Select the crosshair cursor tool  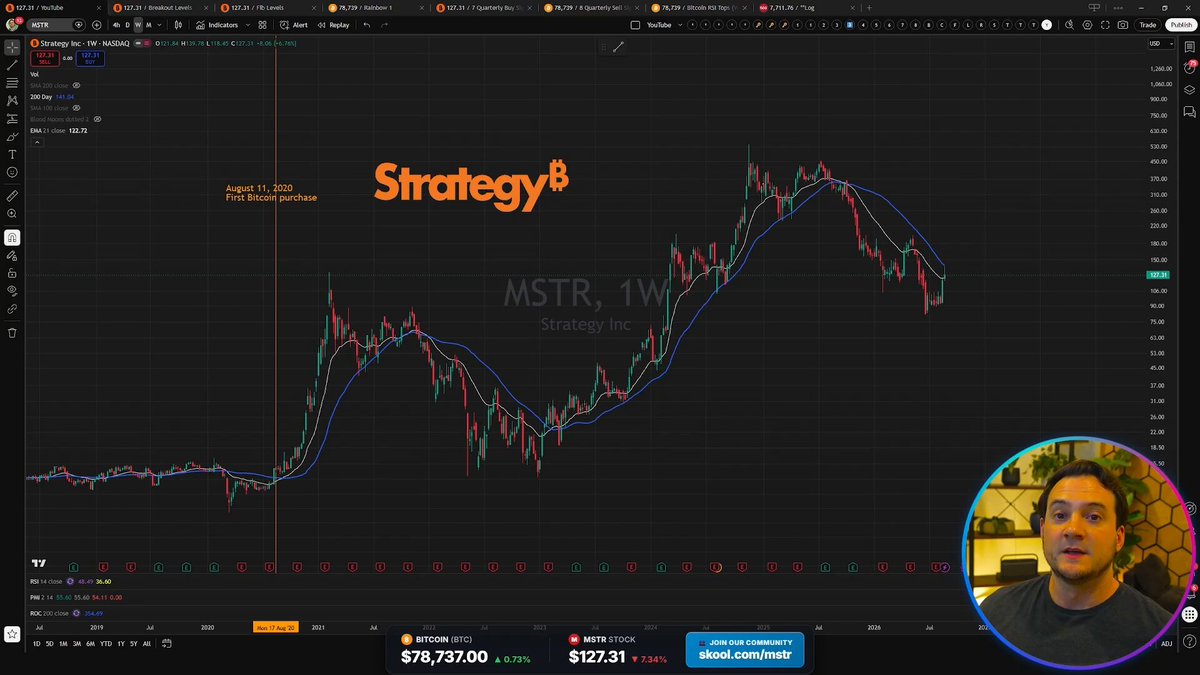[x=12, y=46]
